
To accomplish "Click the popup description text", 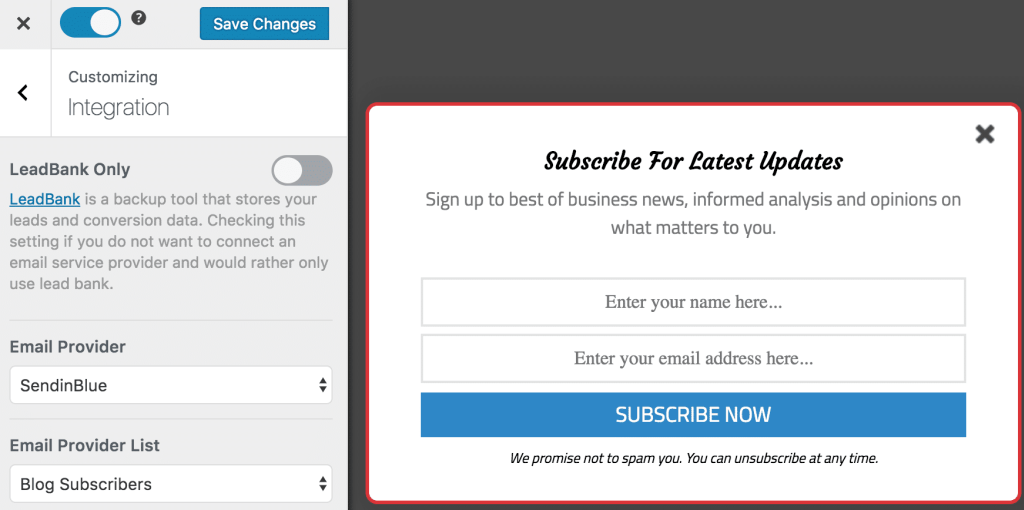I will (x=693, y=213).
